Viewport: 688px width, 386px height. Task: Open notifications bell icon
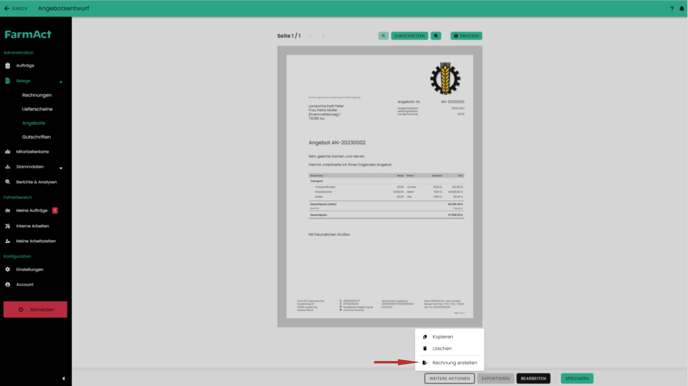pyautogui.click(x=682, y=8)
